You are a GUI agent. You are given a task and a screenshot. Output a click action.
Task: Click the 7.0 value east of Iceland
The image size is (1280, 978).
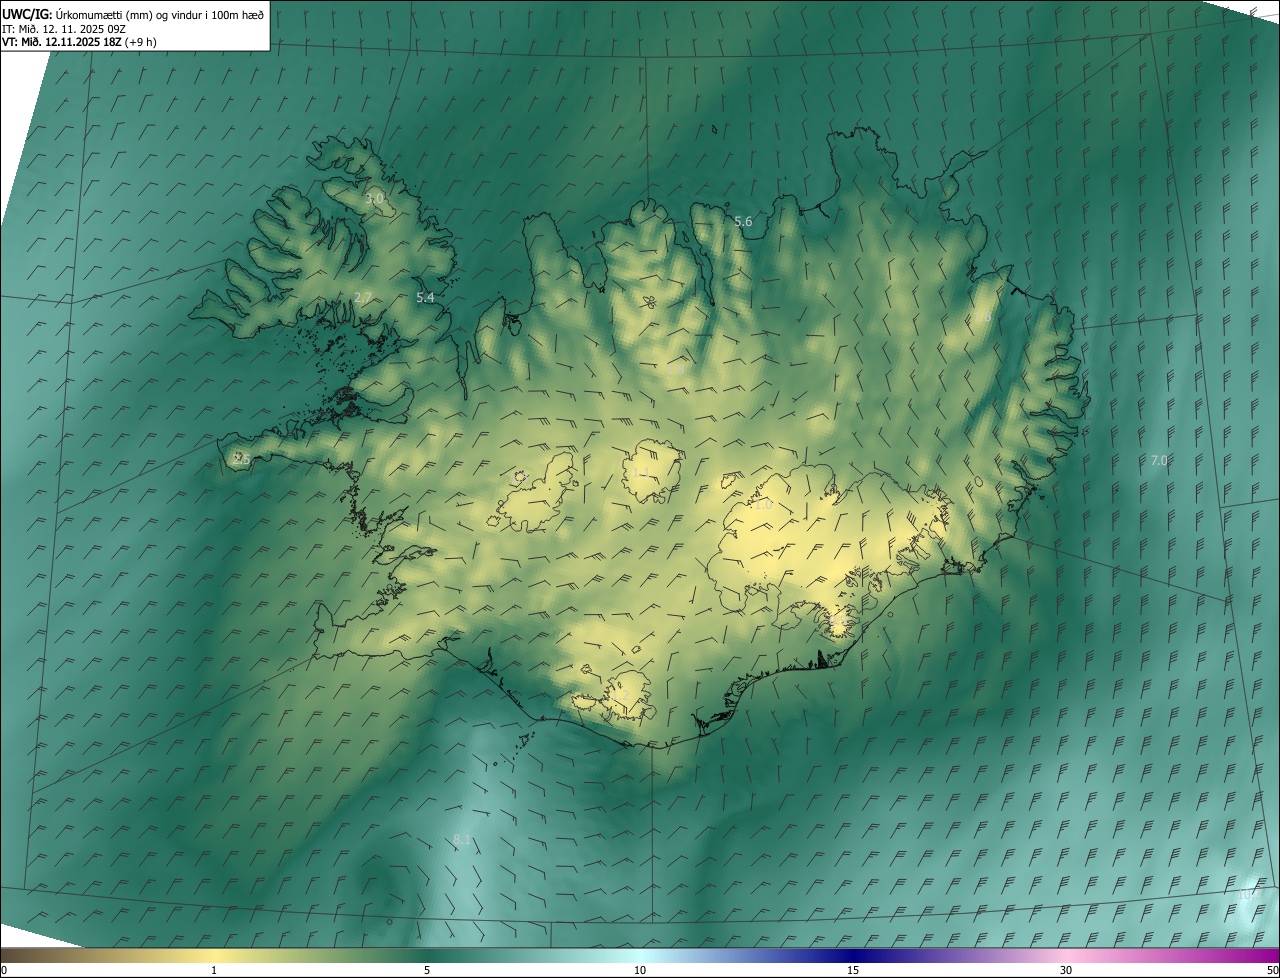click(x=1159, y=460)
